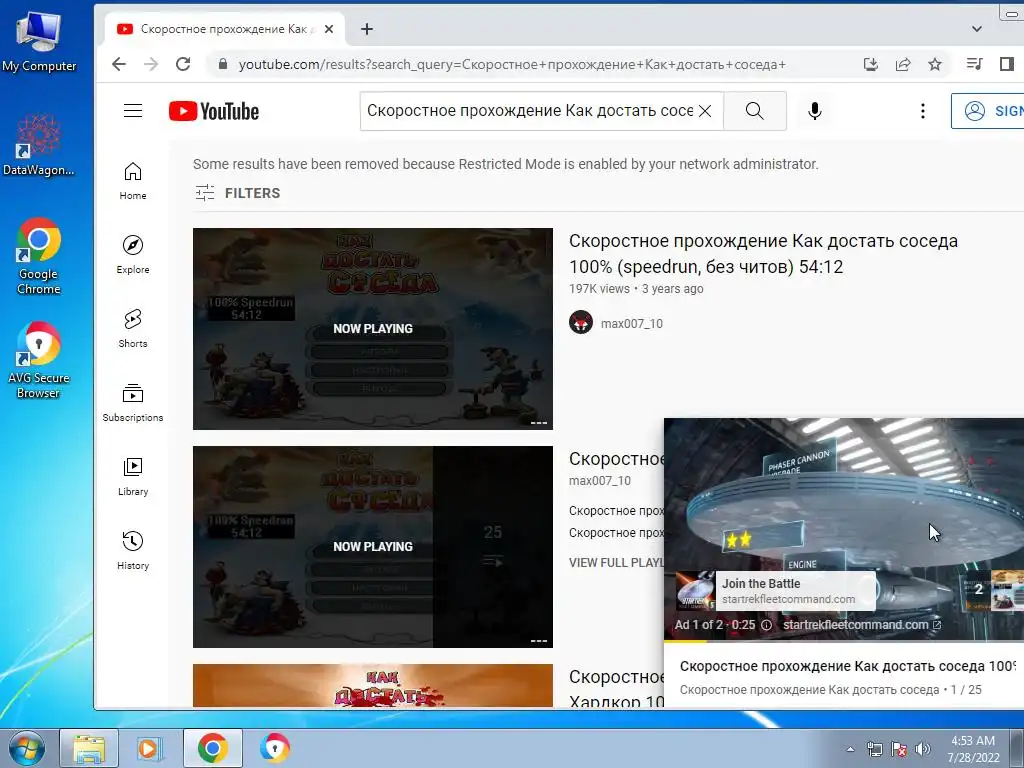Image resolution: width=1024 pixels, height=768 pixels.
Task: Open History in YouTube sidebar
Action: [x=133, y=551]
